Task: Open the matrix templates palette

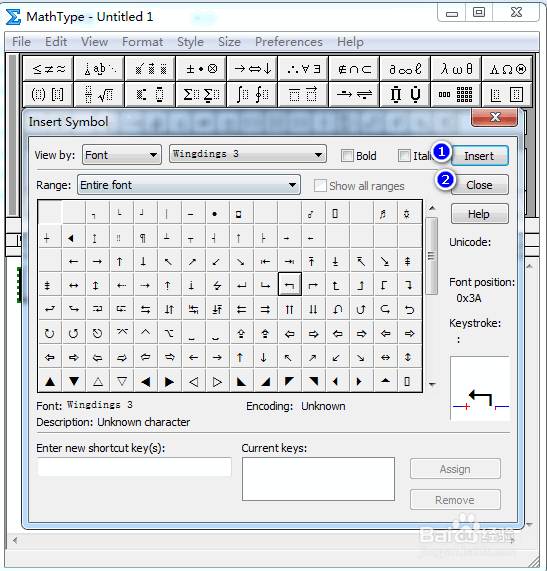Action: click(456, 94)
